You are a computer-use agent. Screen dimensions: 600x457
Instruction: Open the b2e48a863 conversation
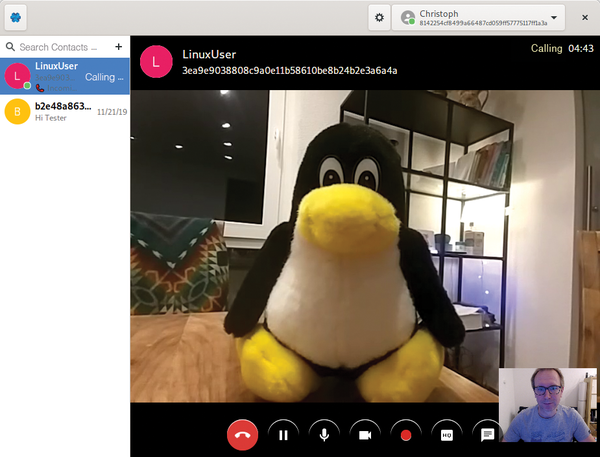pyautogui.click(x=65, y=112)
